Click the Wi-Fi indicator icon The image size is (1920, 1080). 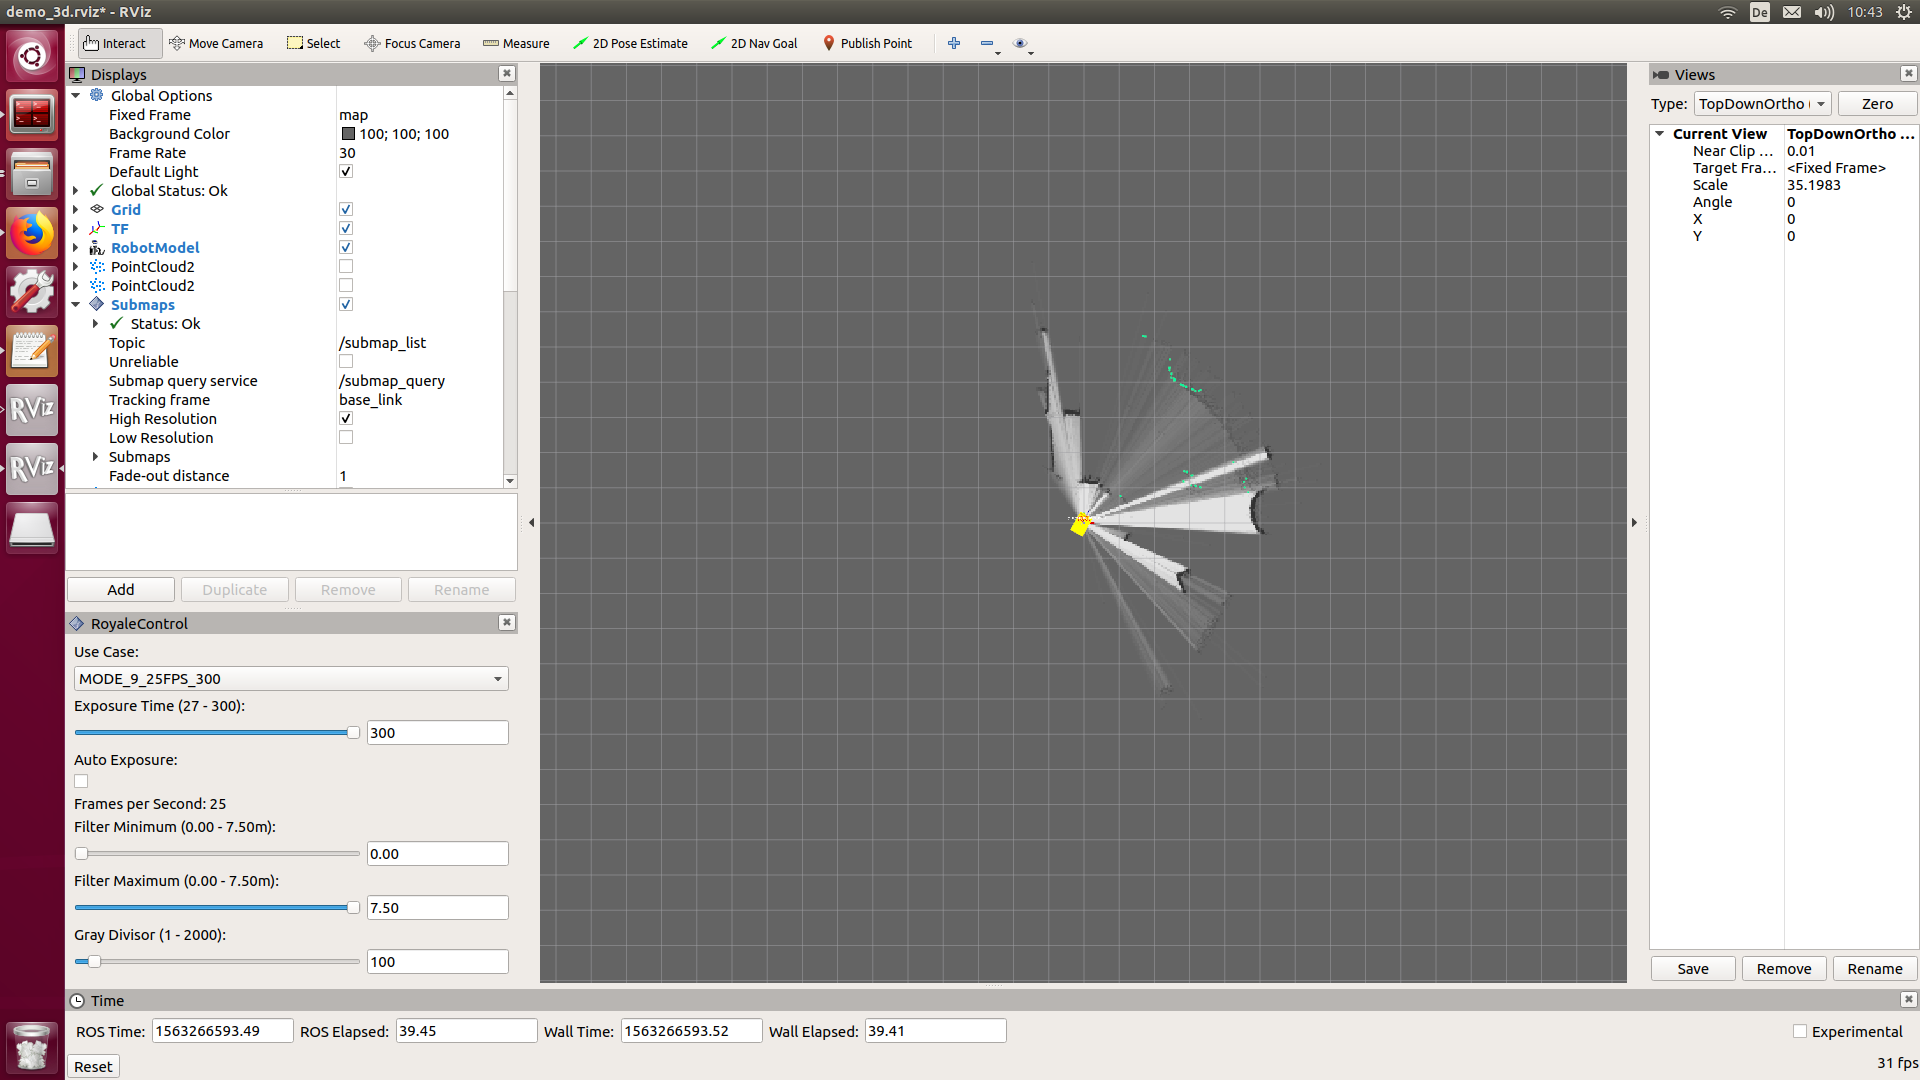pos(1728,12)
